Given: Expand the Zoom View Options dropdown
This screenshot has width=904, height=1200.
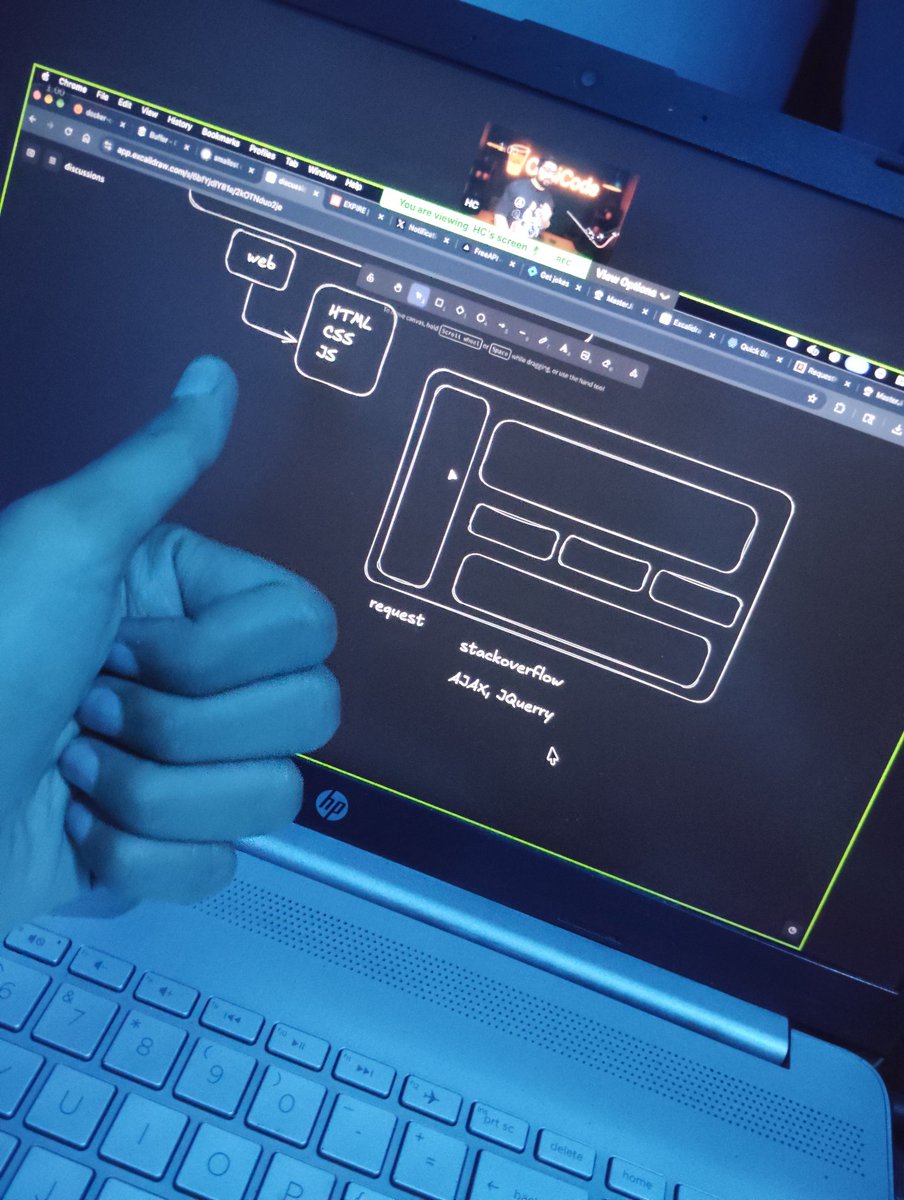Looking at the screenshot, I should tap(632, 284).
